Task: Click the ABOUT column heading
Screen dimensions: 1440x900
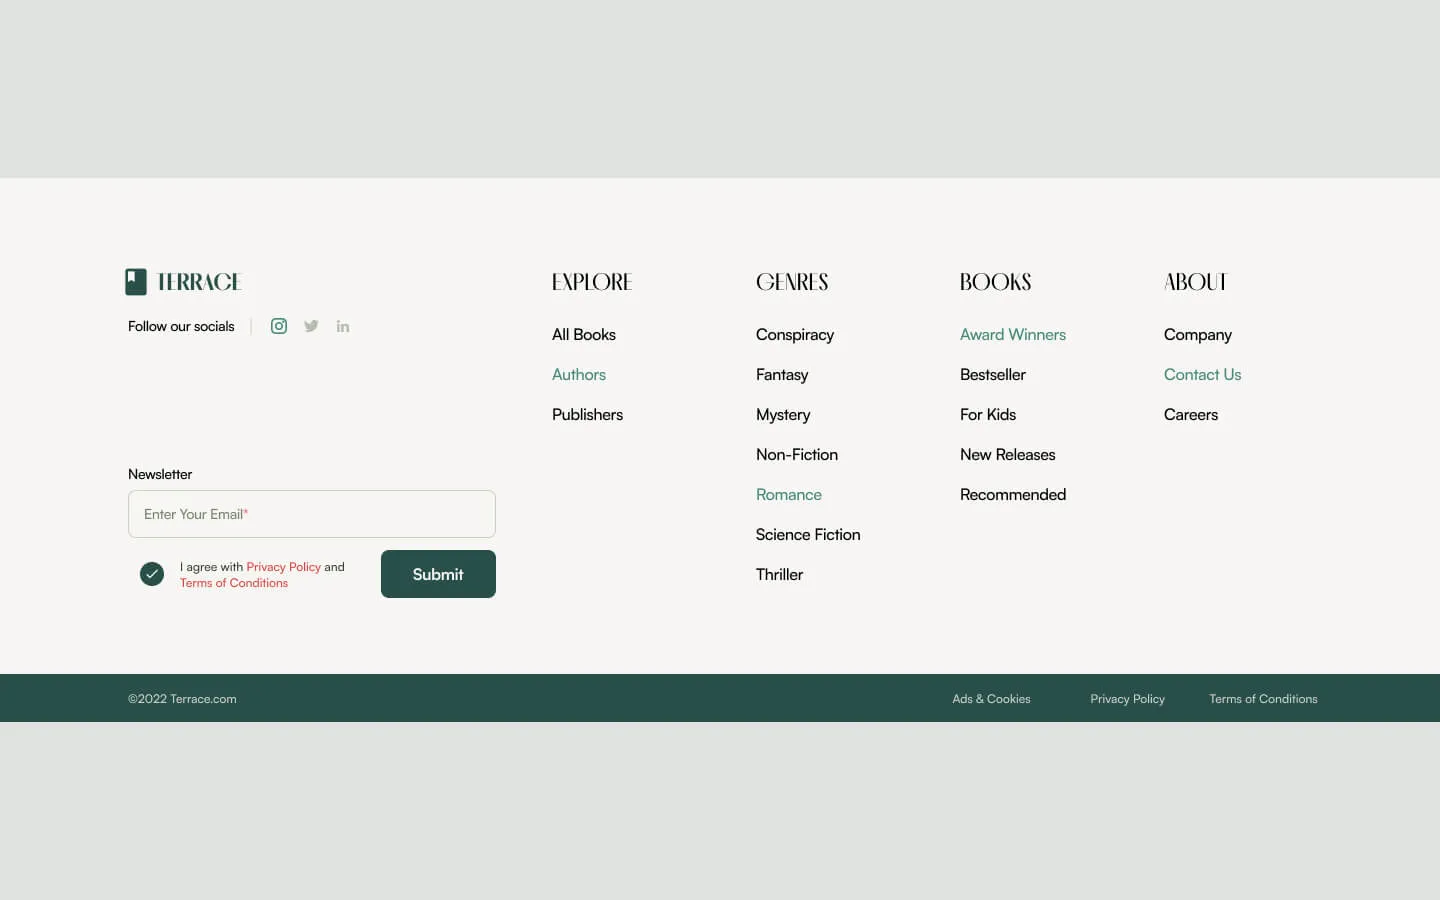Action: (x=1195, y=282)
